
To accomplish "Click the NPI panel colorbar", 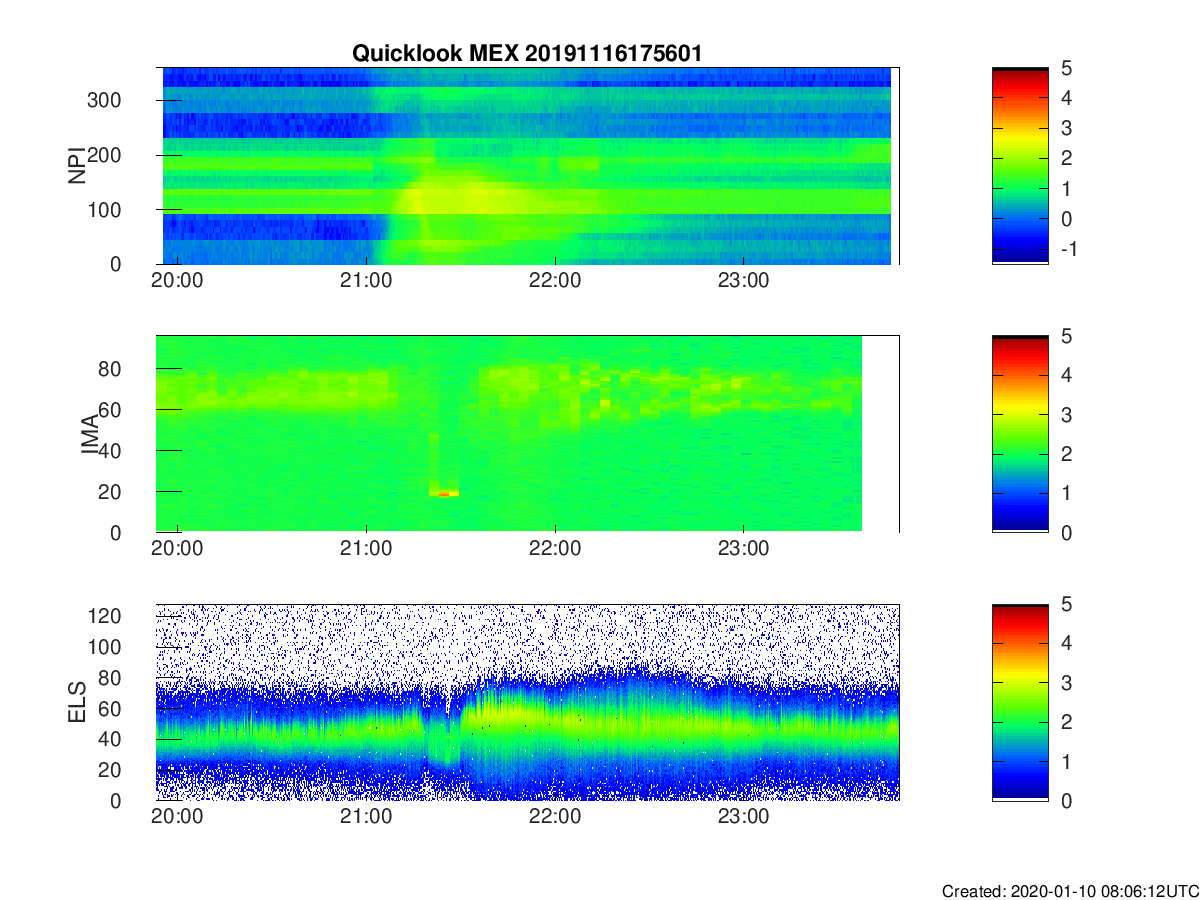I will point(1020,165).
